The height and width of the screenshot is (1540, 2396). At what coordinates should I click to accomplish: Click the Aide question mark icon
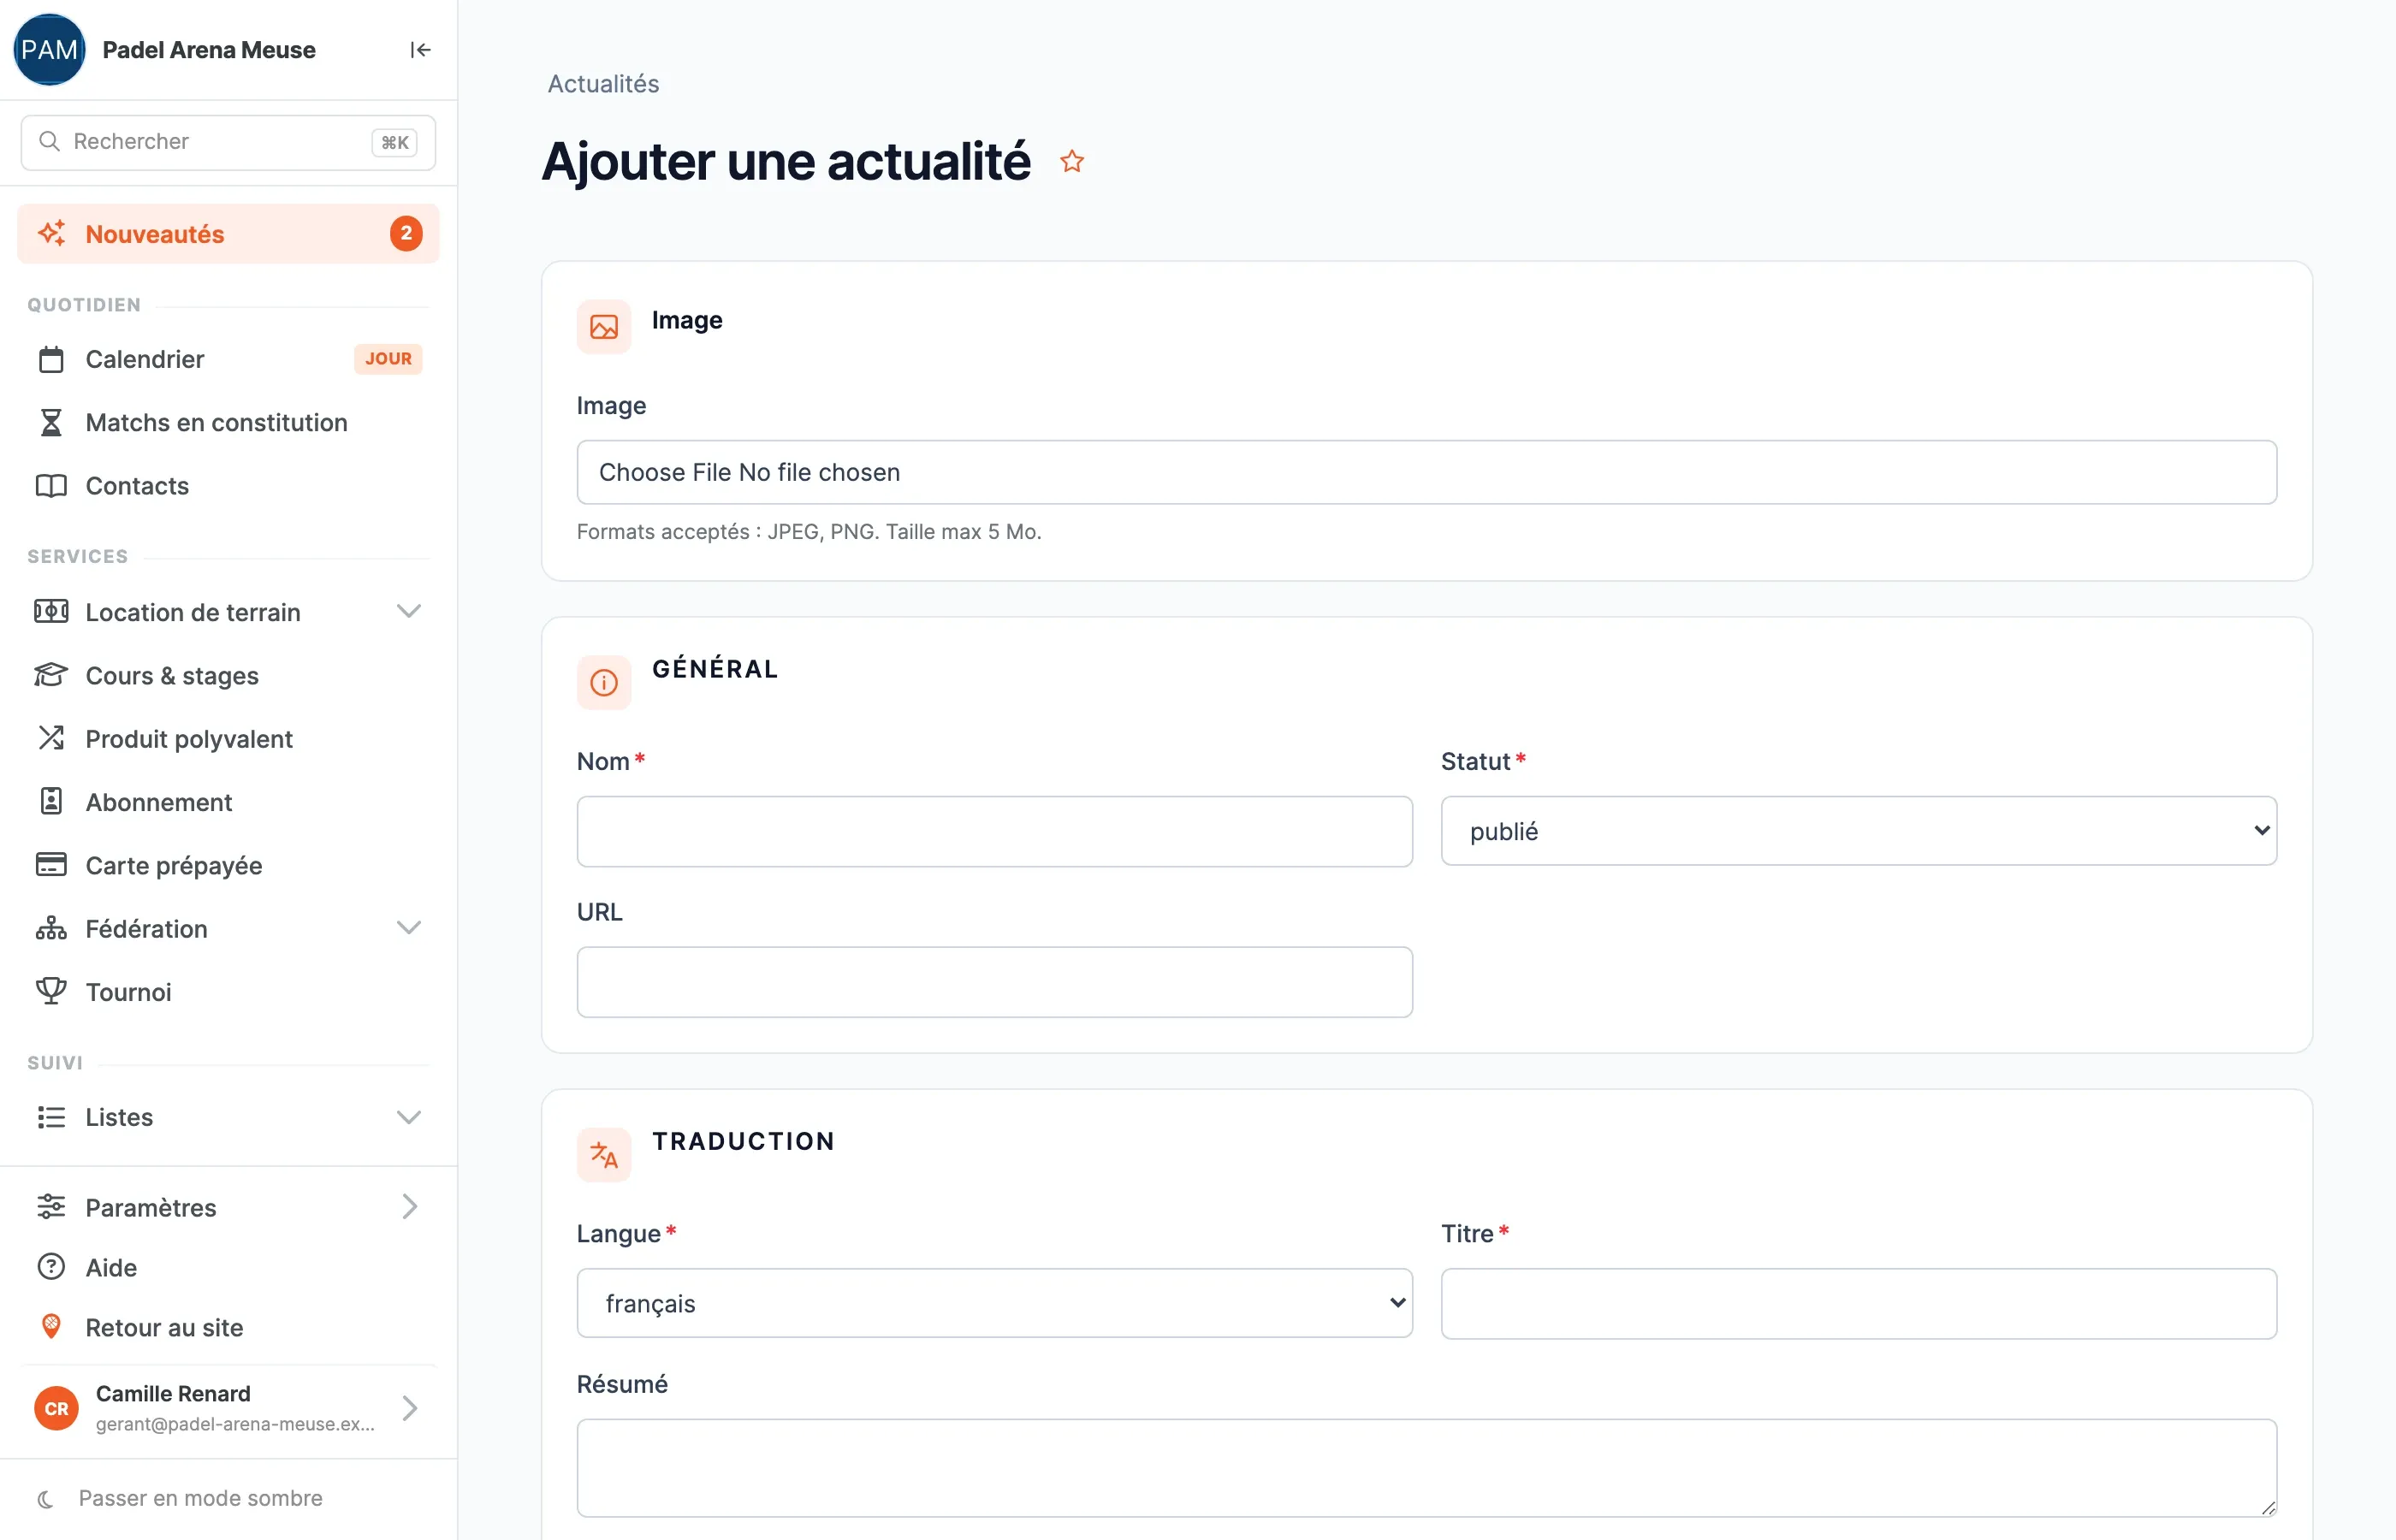(51, 1267)
